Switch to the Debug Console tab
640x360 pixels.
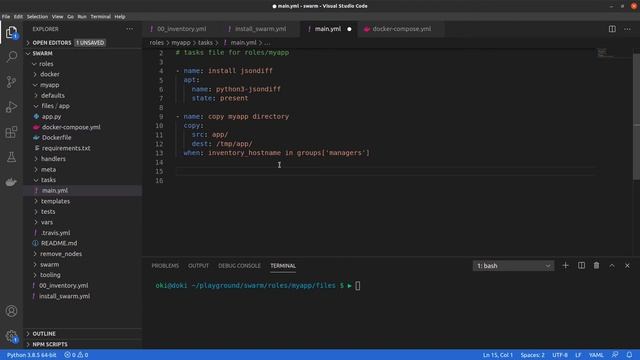pos(239,266)
